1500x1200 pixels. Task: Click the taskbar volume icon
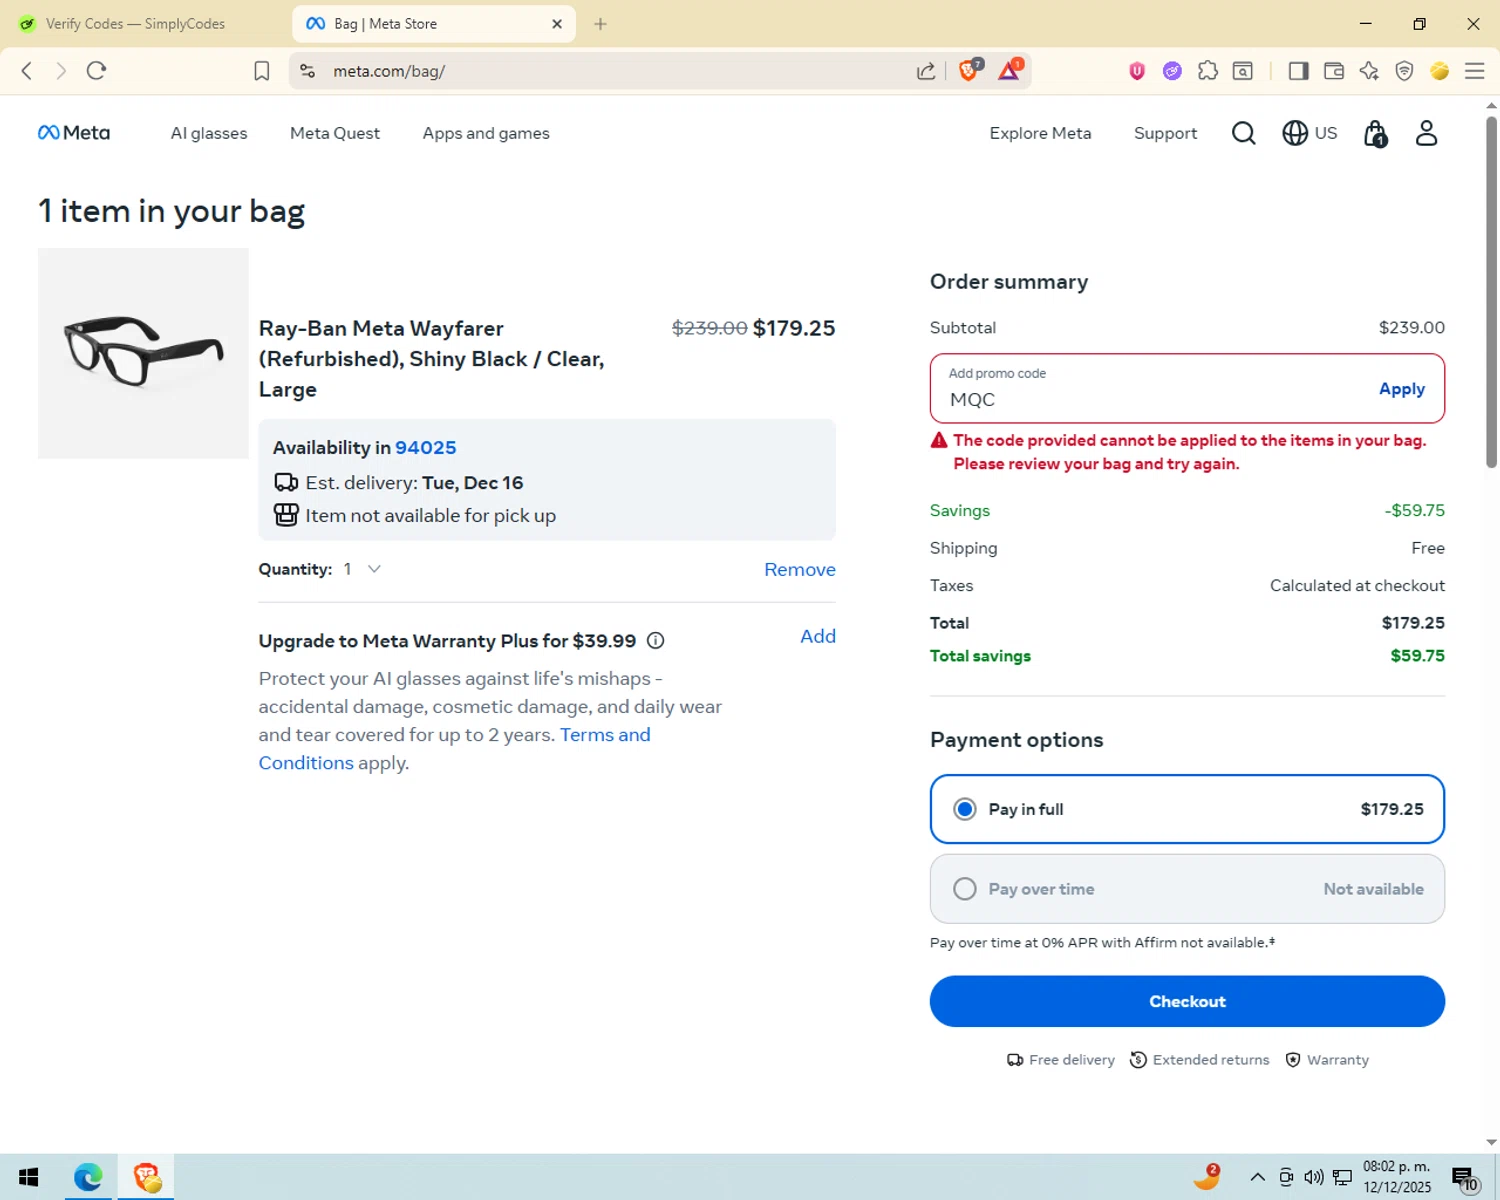coord(1314,1177)
